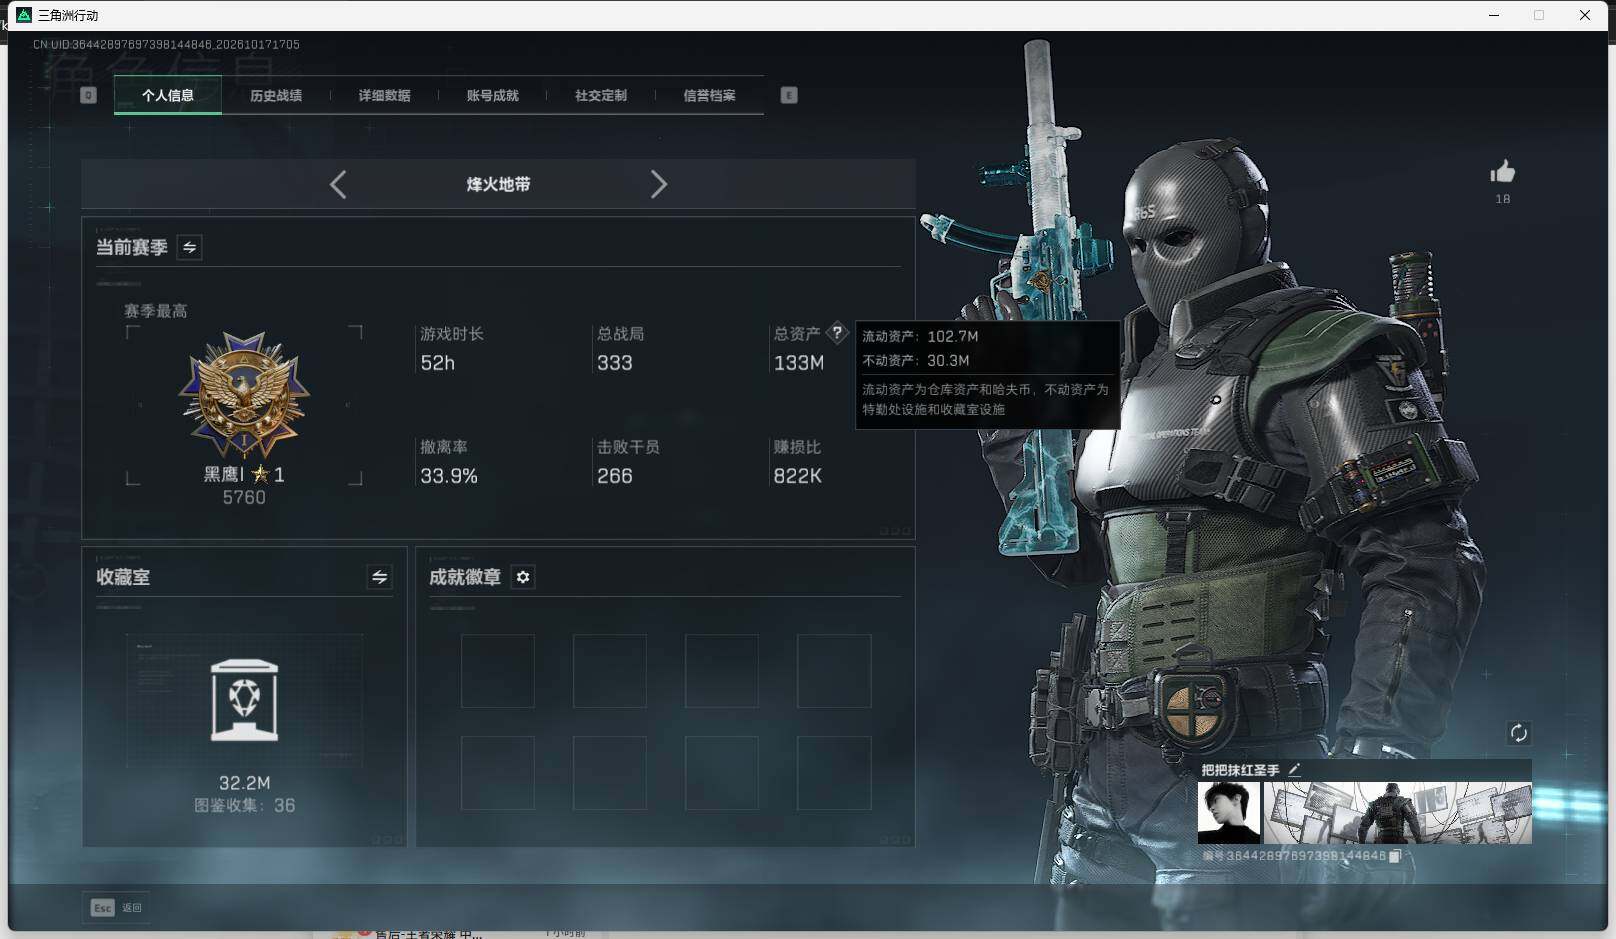Click the player avatar portrait thumbnail
This screenshot has width=1616, height=939.
[1229, 813]
